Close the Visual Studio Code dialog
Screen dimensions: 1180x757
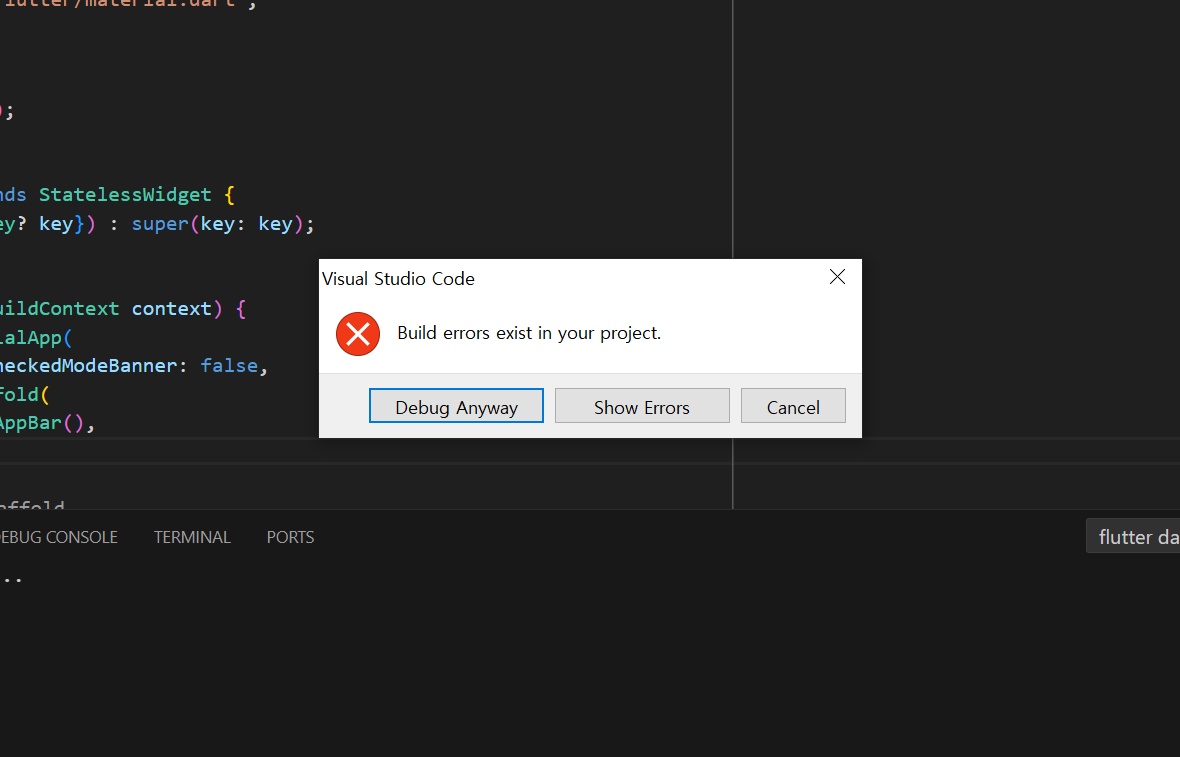[837, 277]
